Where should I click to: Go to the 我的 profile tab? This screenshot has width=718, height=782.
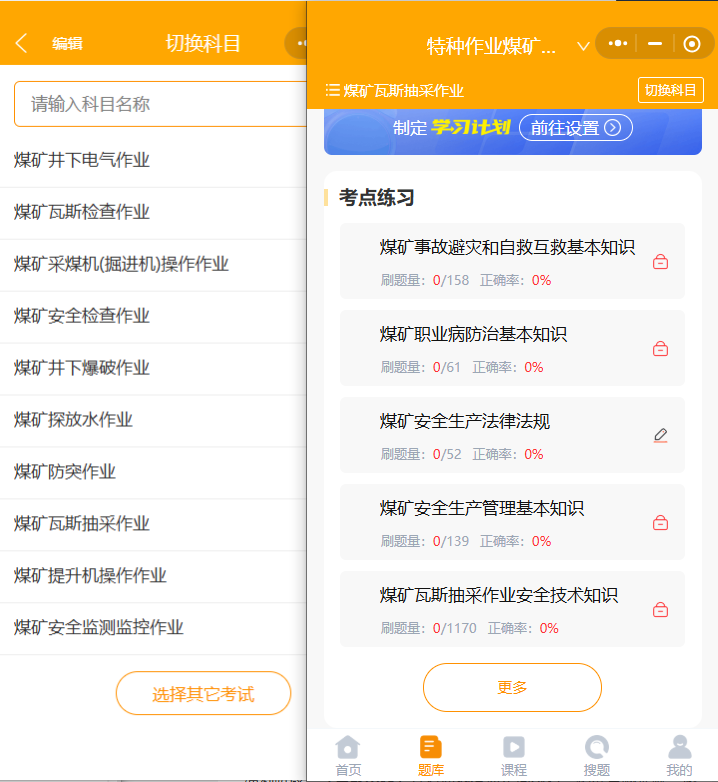click(680, 756)
